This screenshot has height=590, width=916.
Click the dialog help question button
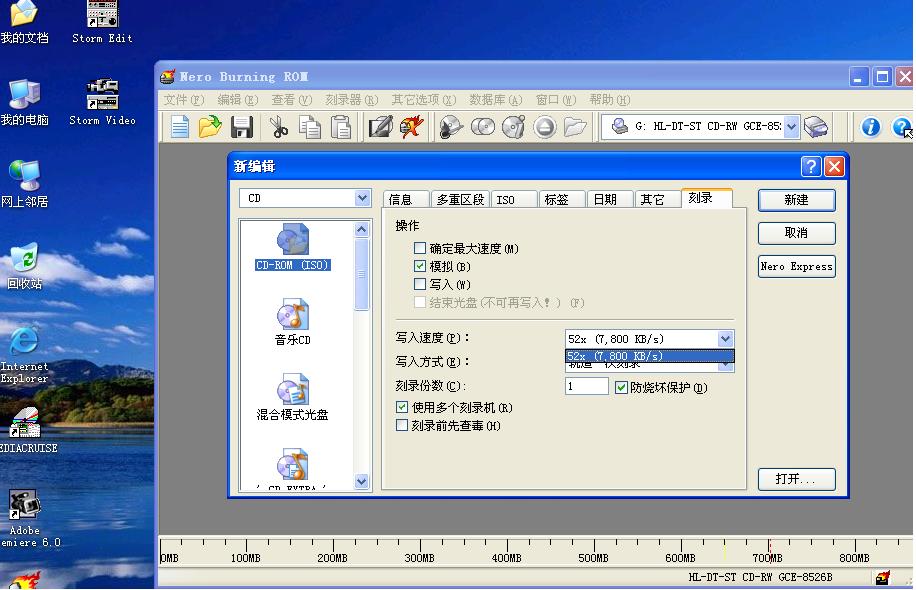coord(811,166)
